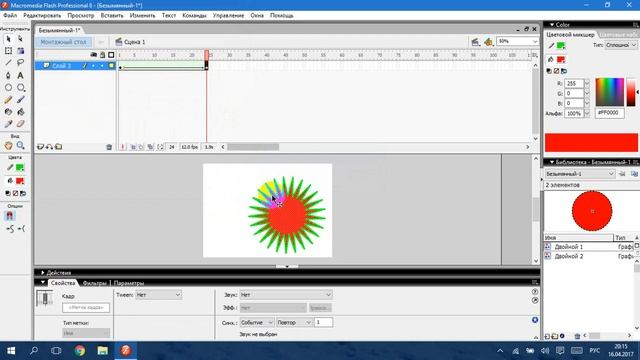Toggle visibility dot of layer Слой 3
The width and height of the screenshot is (640, 360).
[x=94, y=66]
